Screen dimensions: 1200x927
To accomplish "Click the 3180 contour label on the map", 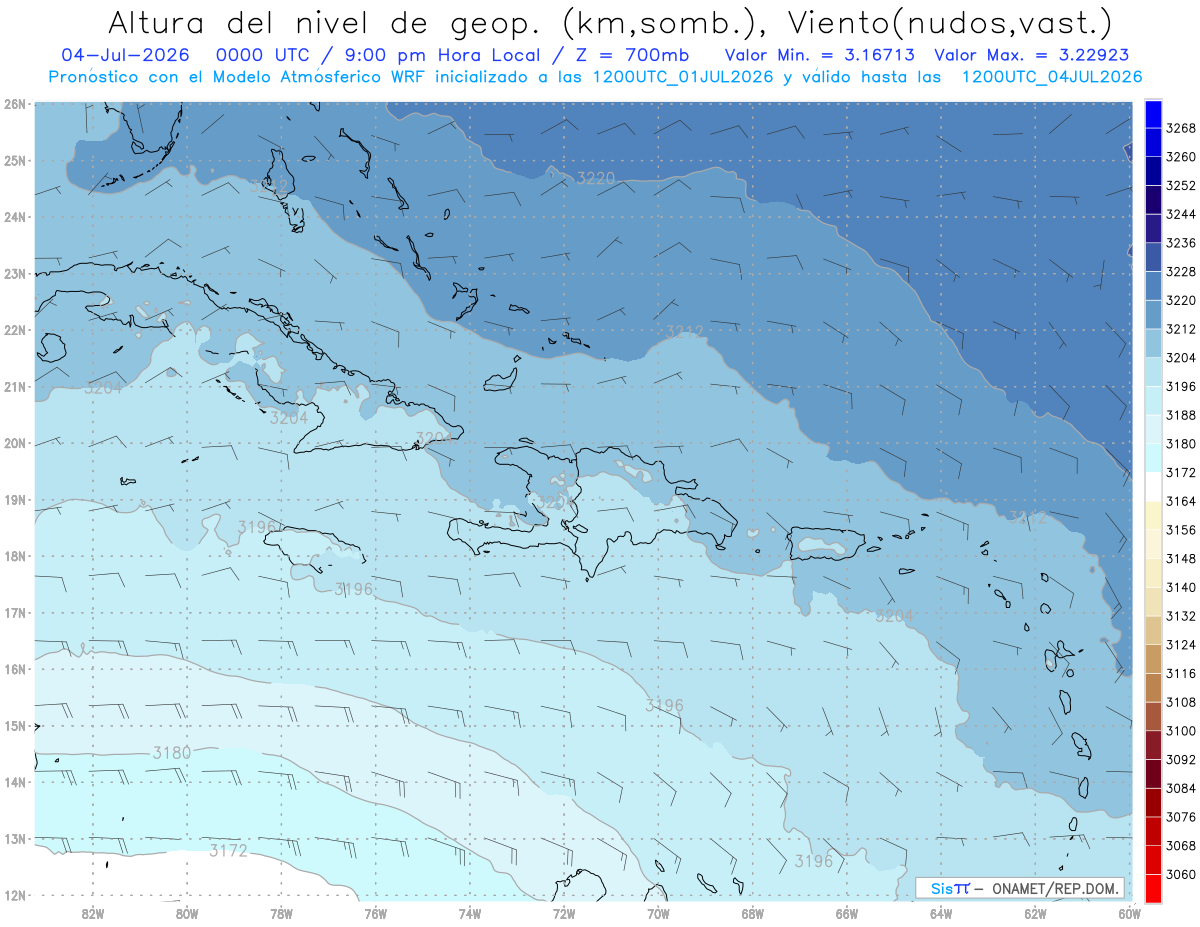I will pos(172,752).
